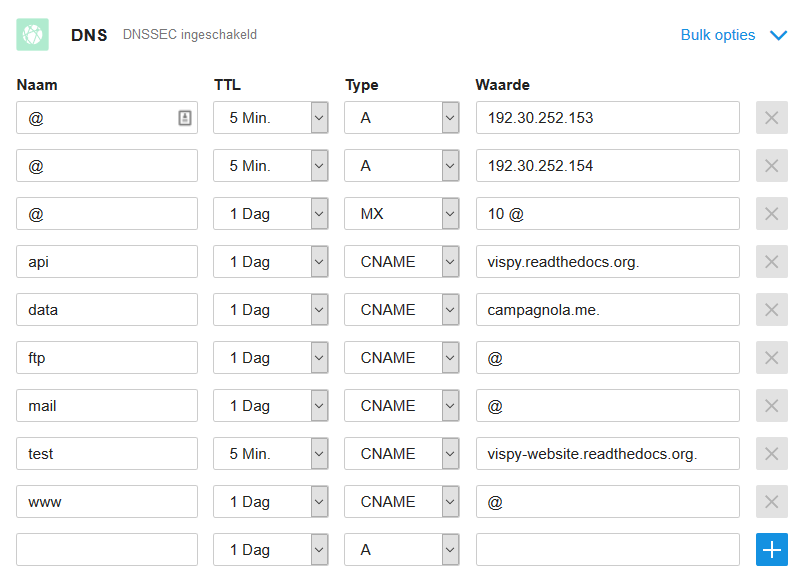Add a new DNS record with the plus button
The height and width of the screenshot is (576, 804).
771,549
